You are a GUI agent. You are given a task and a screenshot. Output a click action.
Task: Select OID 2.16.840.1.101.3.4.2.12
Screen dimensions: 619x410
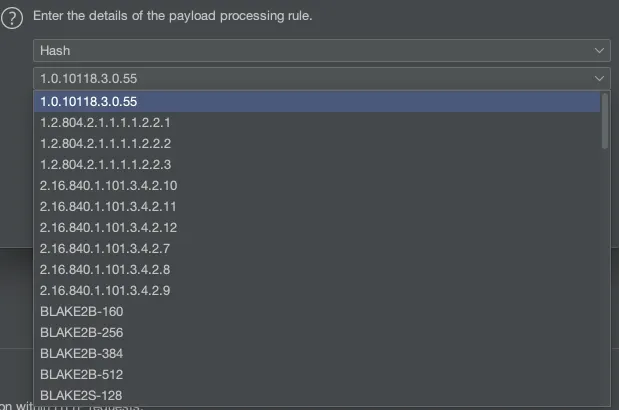pos(108,227)
